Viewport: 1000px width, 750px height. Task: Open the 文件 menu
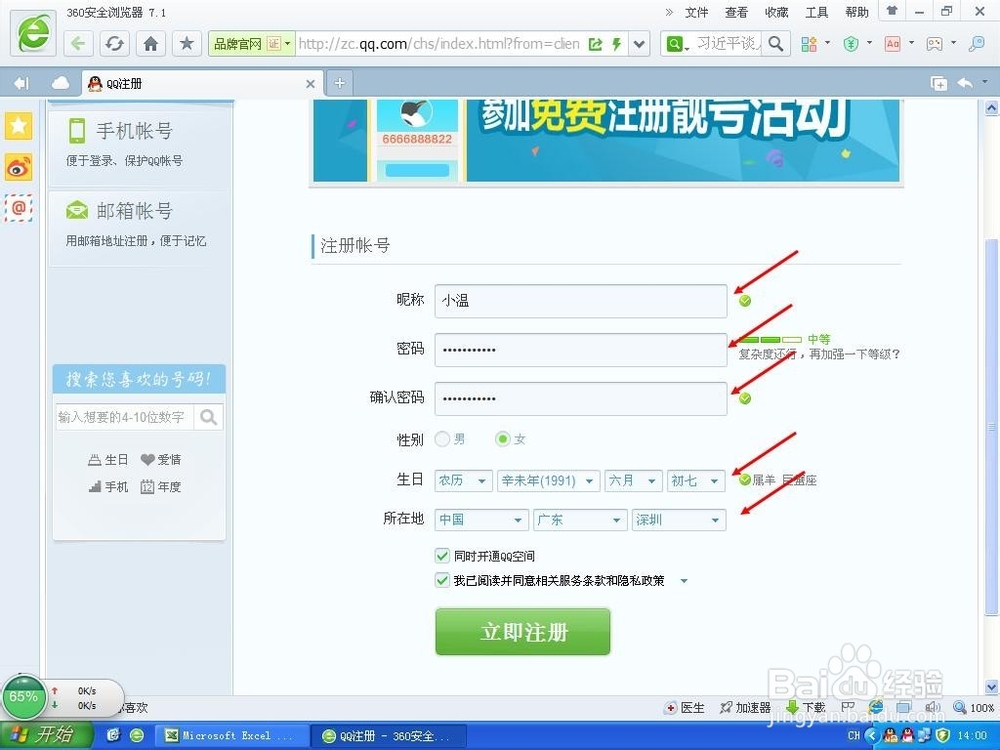click(696, 12)
